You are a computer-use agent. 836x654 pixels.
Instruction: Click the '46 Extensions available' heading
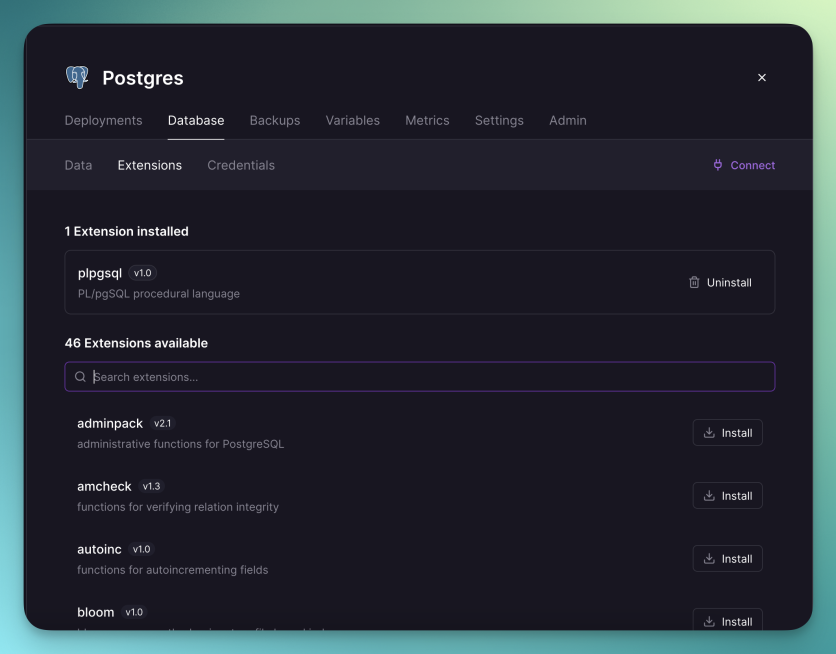[x=136, y=343]
